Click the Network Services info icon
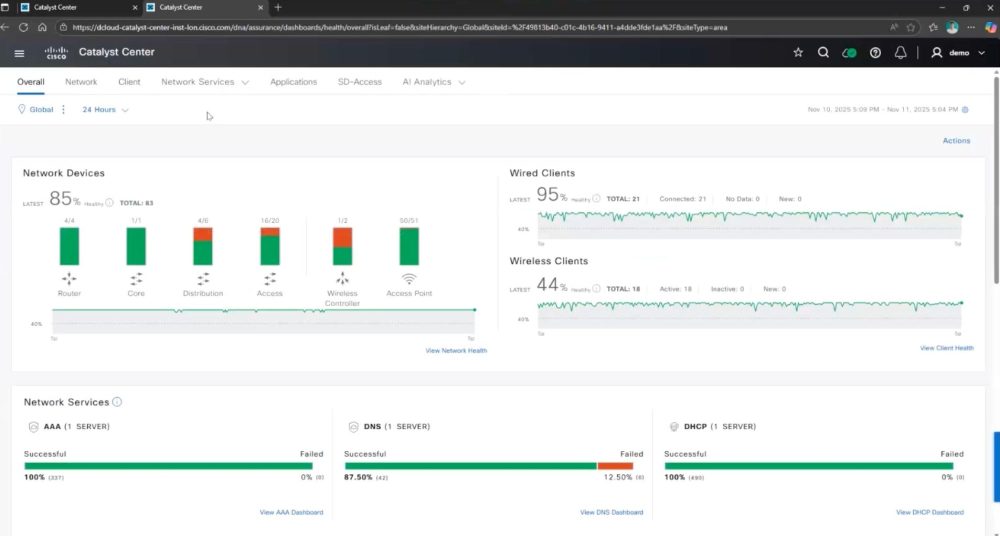 click(x=117, y=402)
